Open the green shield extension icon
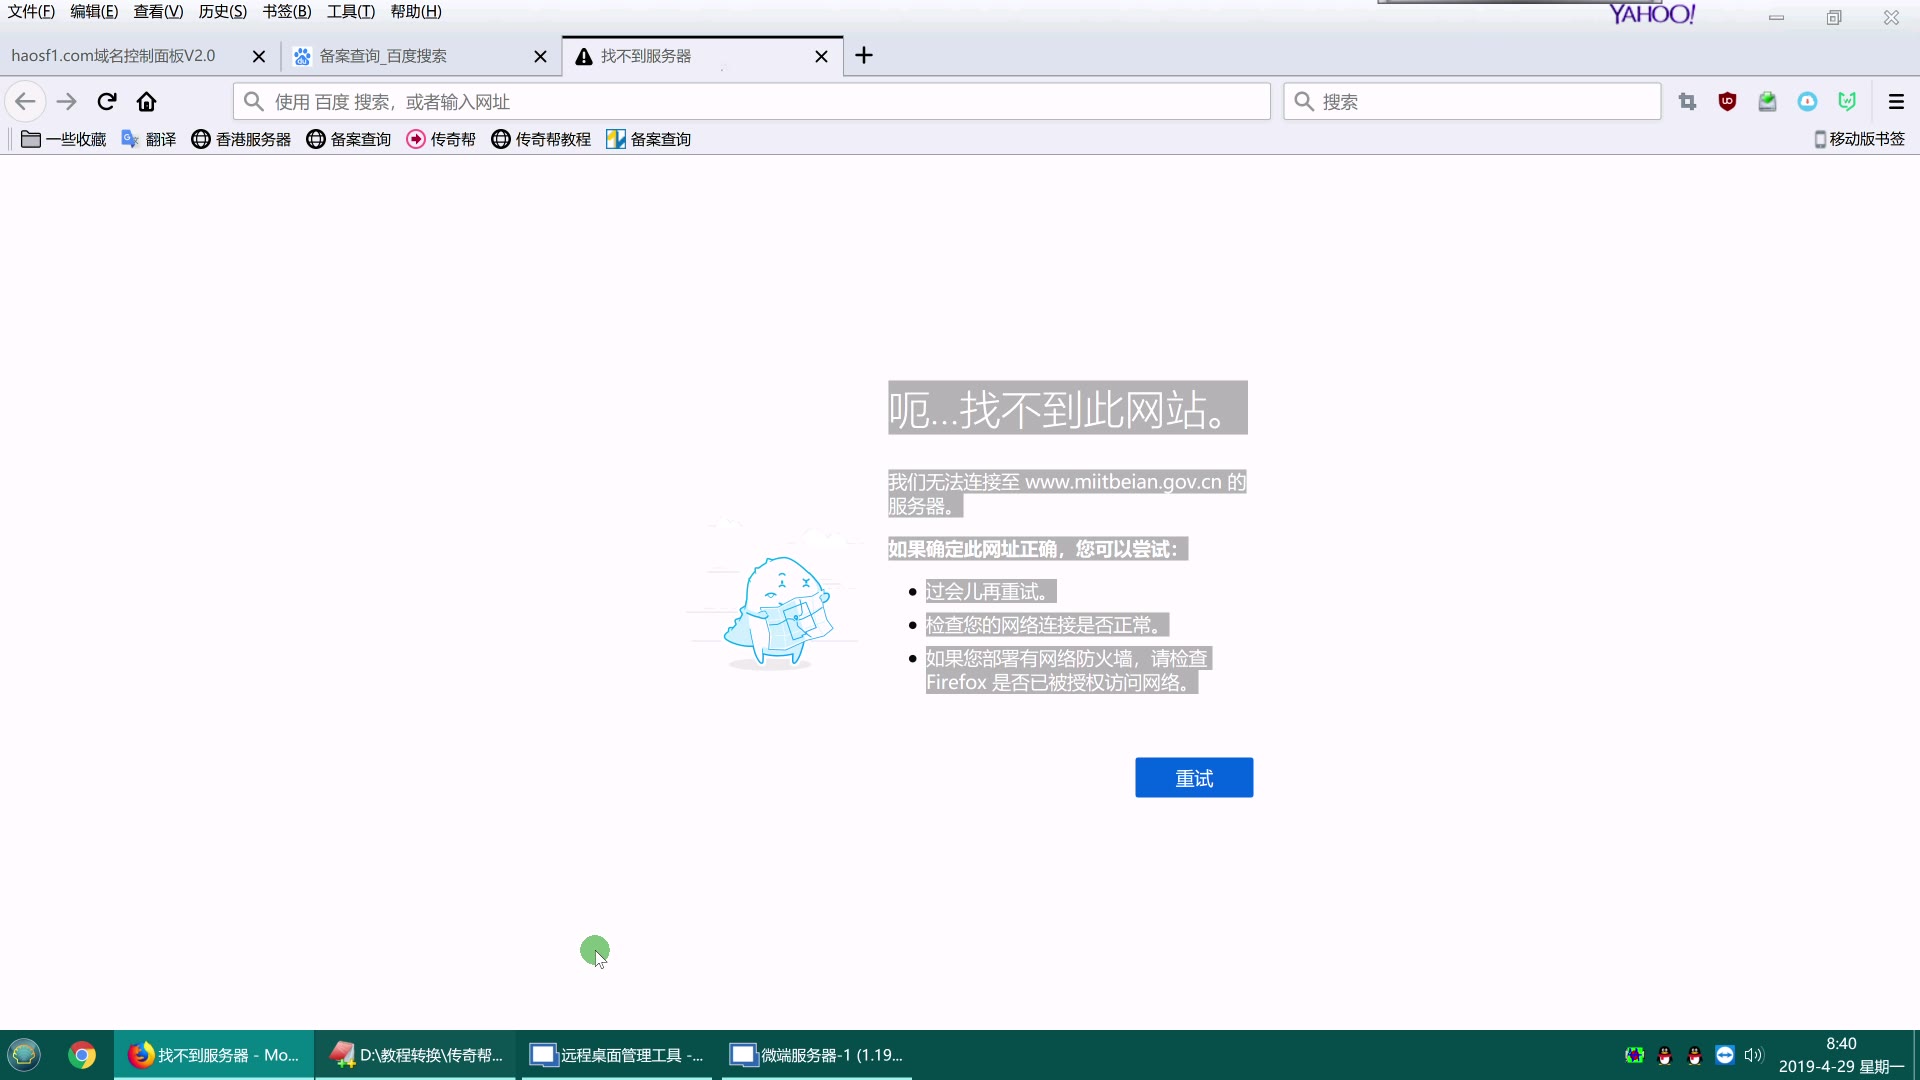The height and width of the screenshot is (1080, 1920). pos(1848,101)
